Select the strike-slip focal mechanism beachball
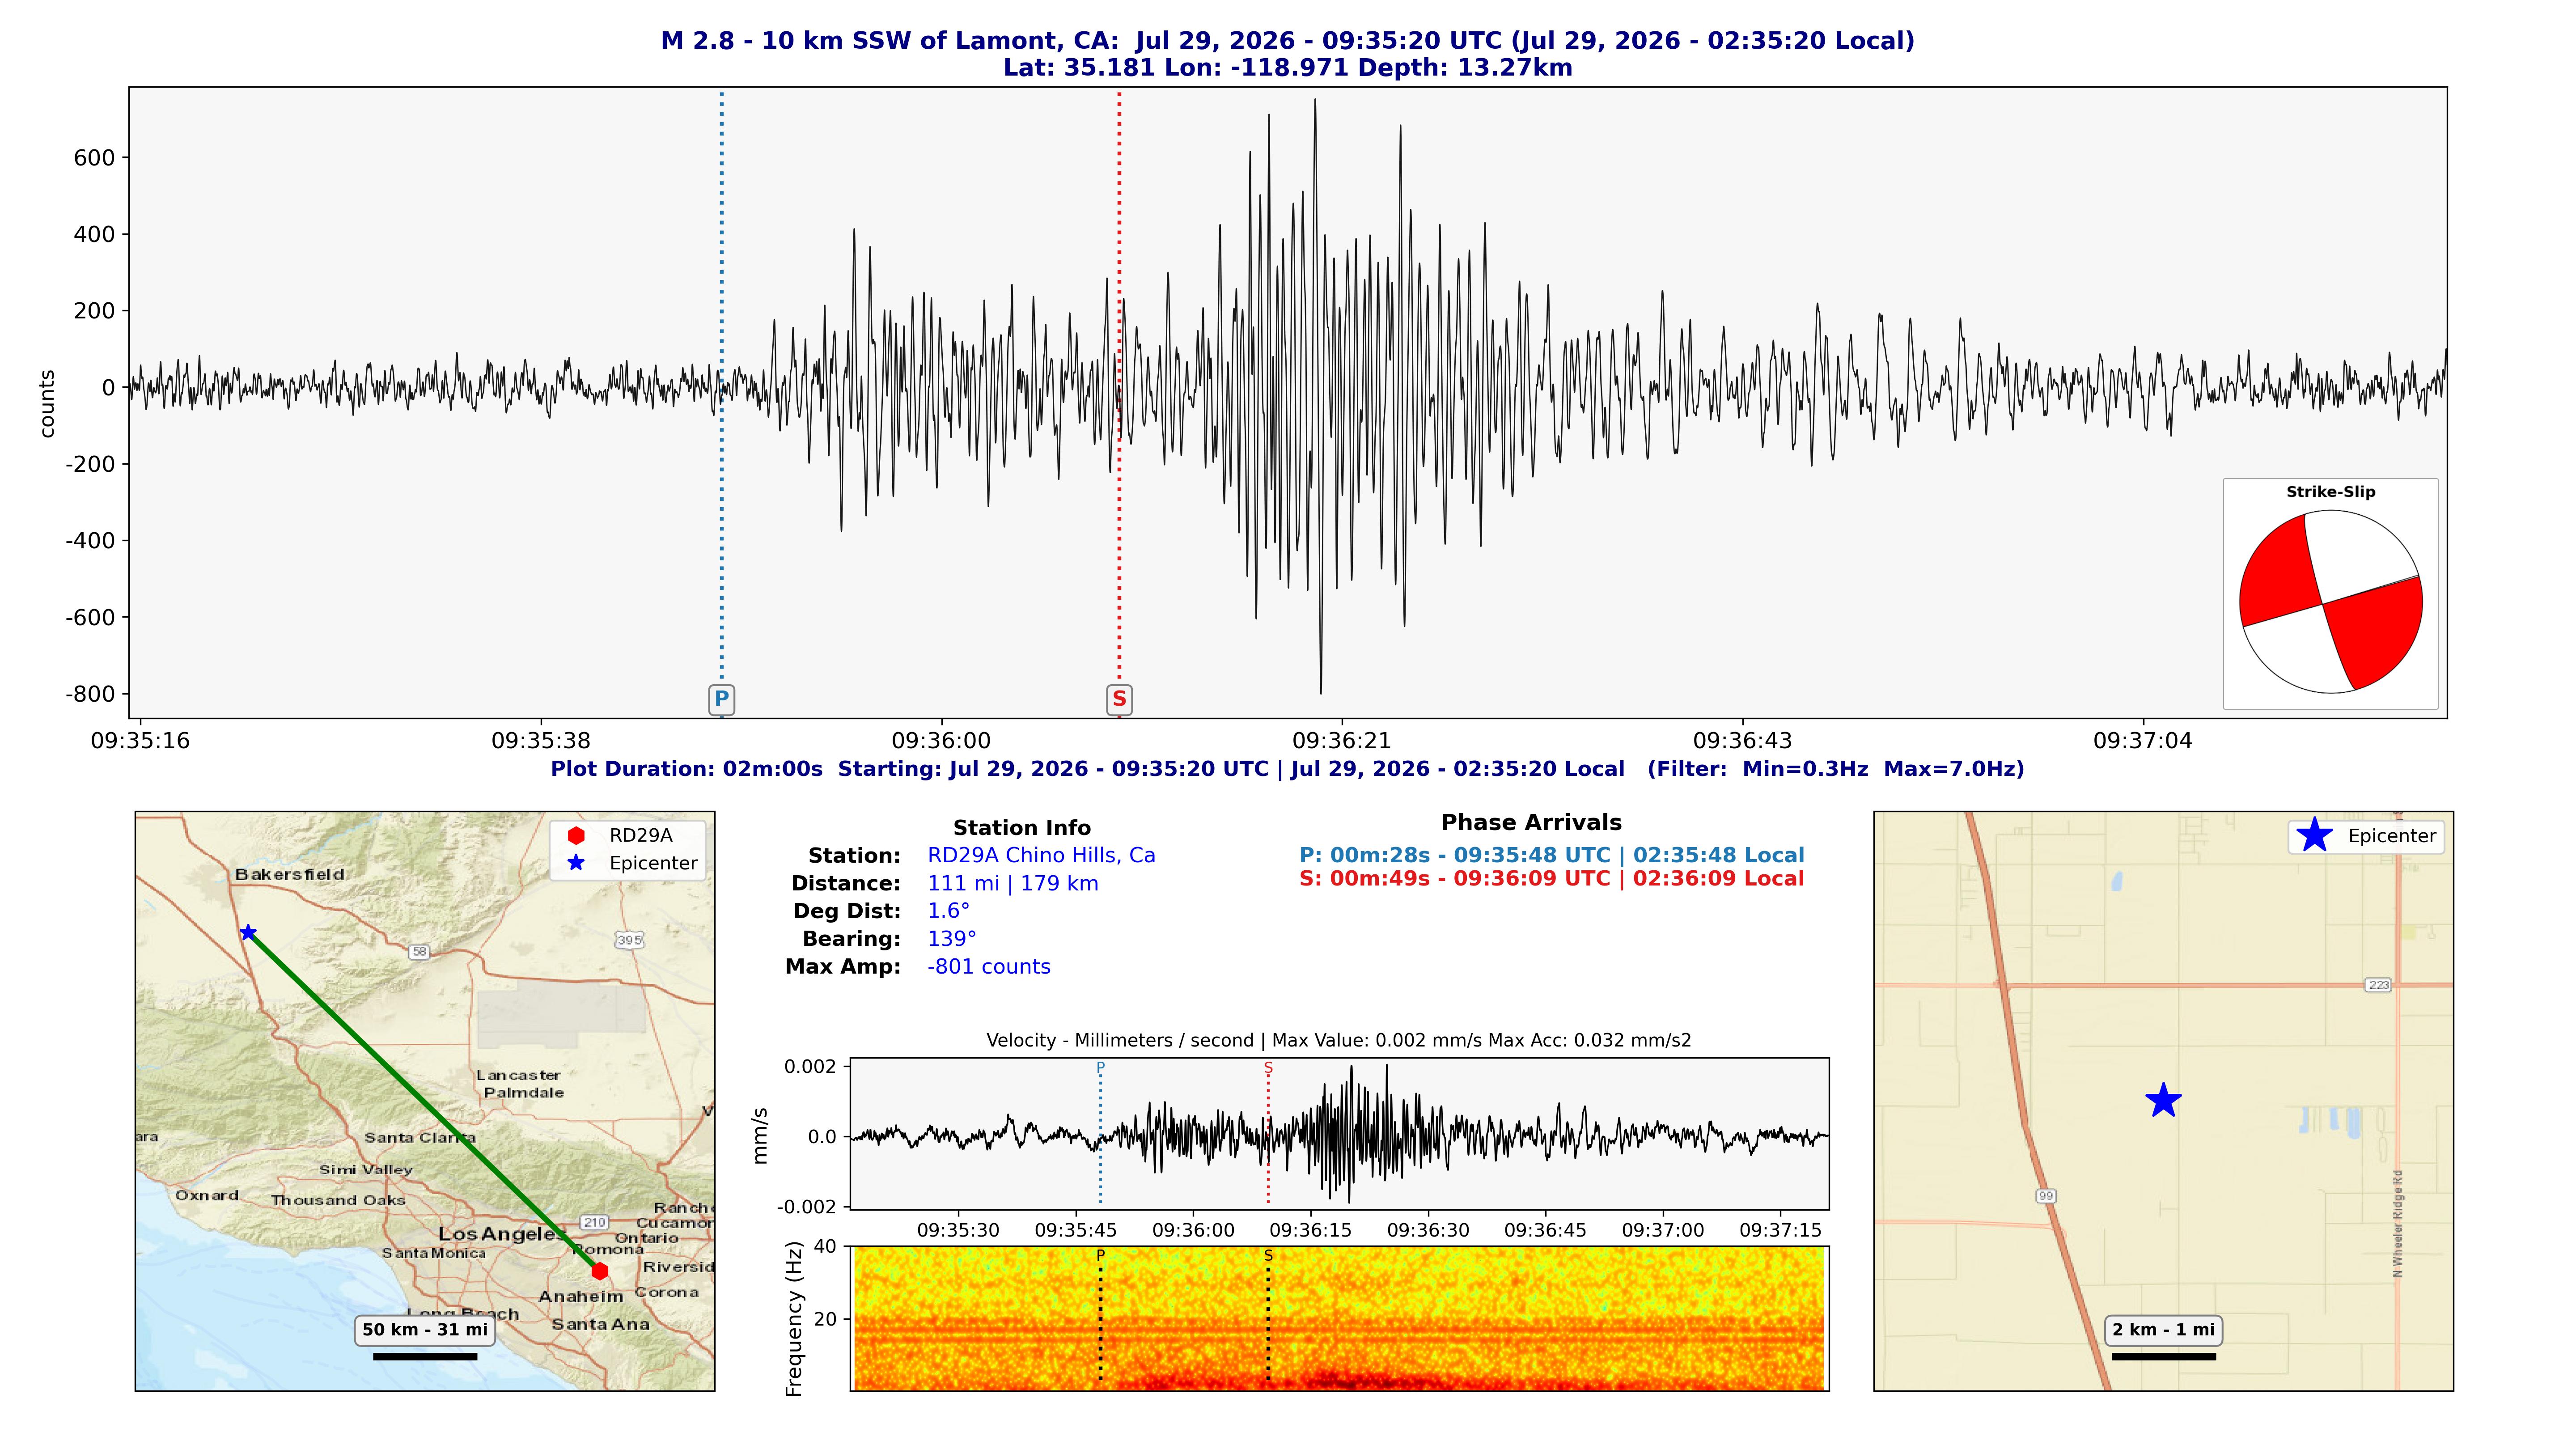The height and width of the screenshot is (1449, 2576). [x=2330, y=602]
